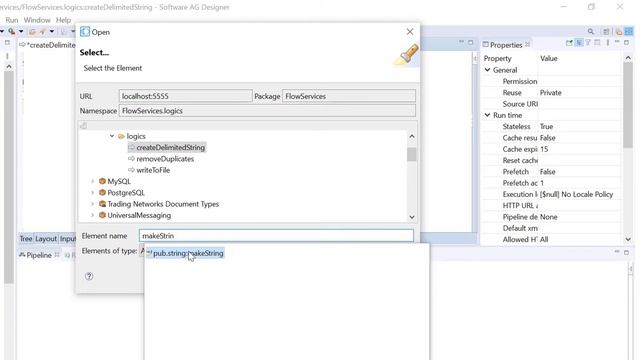The height and width of the screenshot is (360, 640).
Task: Switch to the Tree tab
Action: click(x=26, y=239)
